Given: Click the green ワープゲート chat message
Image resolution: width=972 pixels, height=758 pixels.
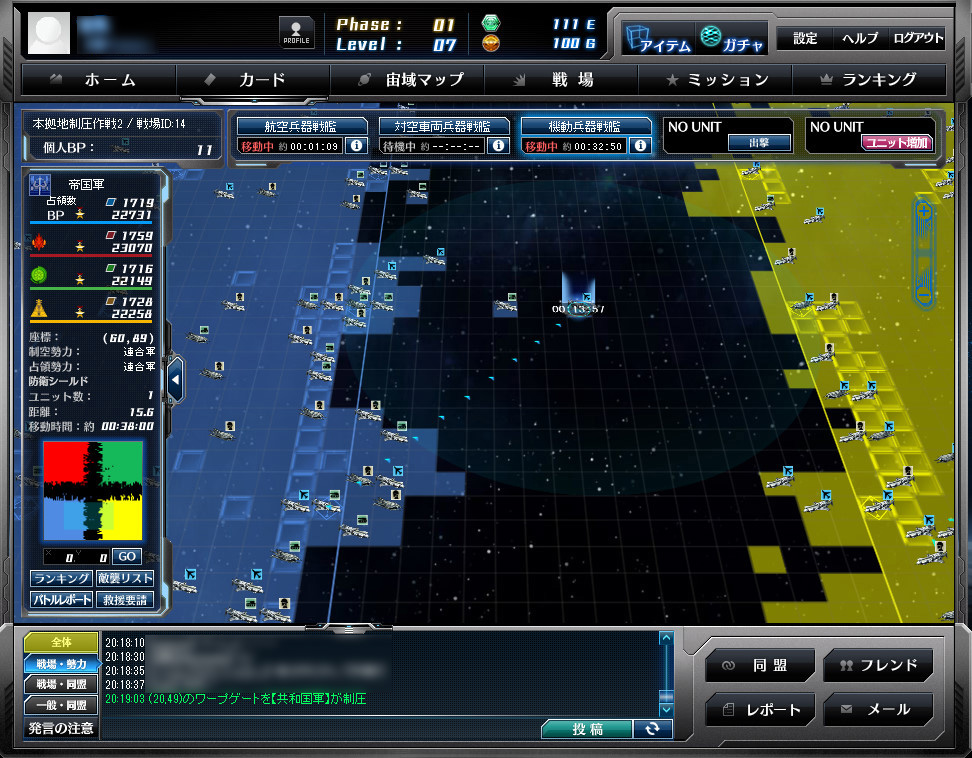Looking at the screenshot, I should [x=235, y=699].
